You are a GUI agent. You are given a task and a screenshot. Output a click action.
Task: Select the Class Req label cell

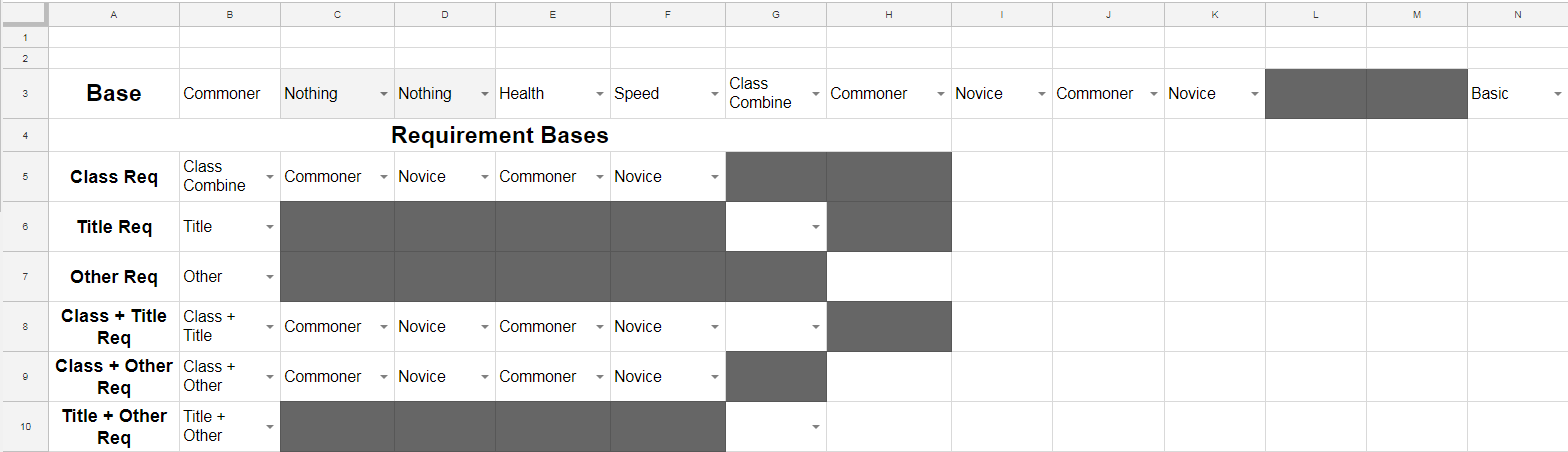(x=114, y=177)
